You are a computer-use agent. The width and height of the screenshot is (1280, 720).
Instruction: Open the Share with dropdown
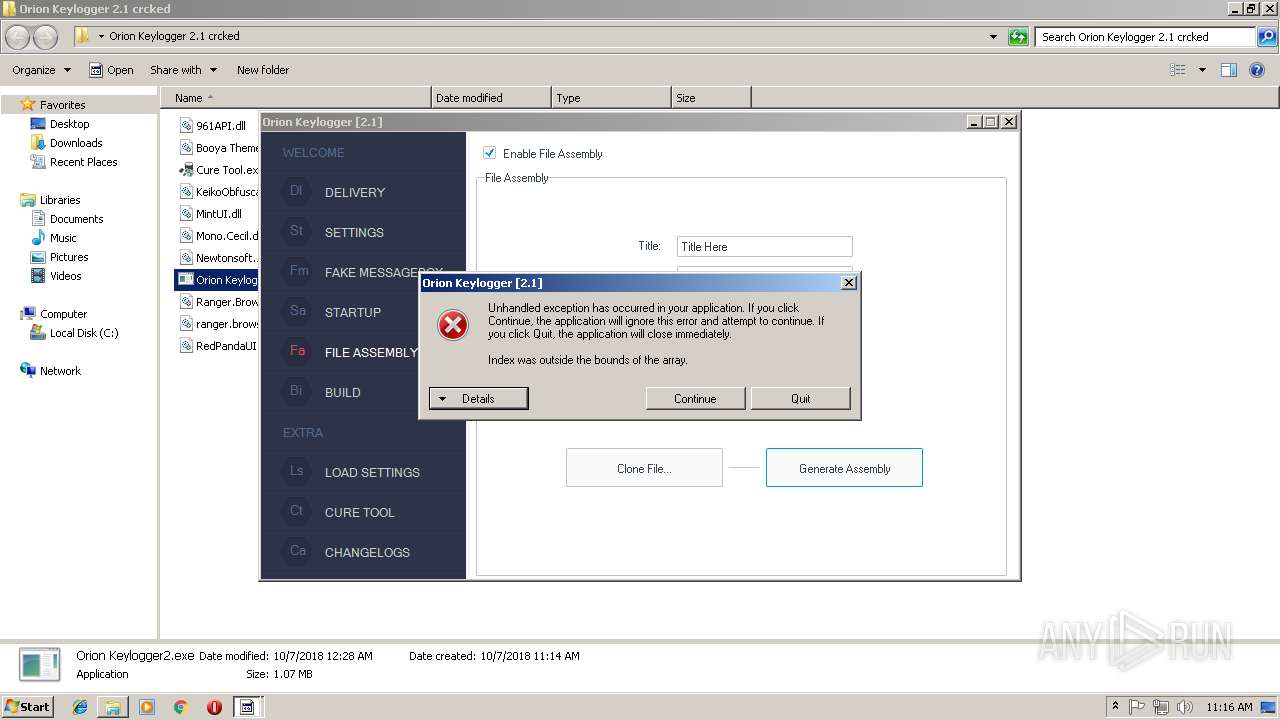tap(183, 70)
